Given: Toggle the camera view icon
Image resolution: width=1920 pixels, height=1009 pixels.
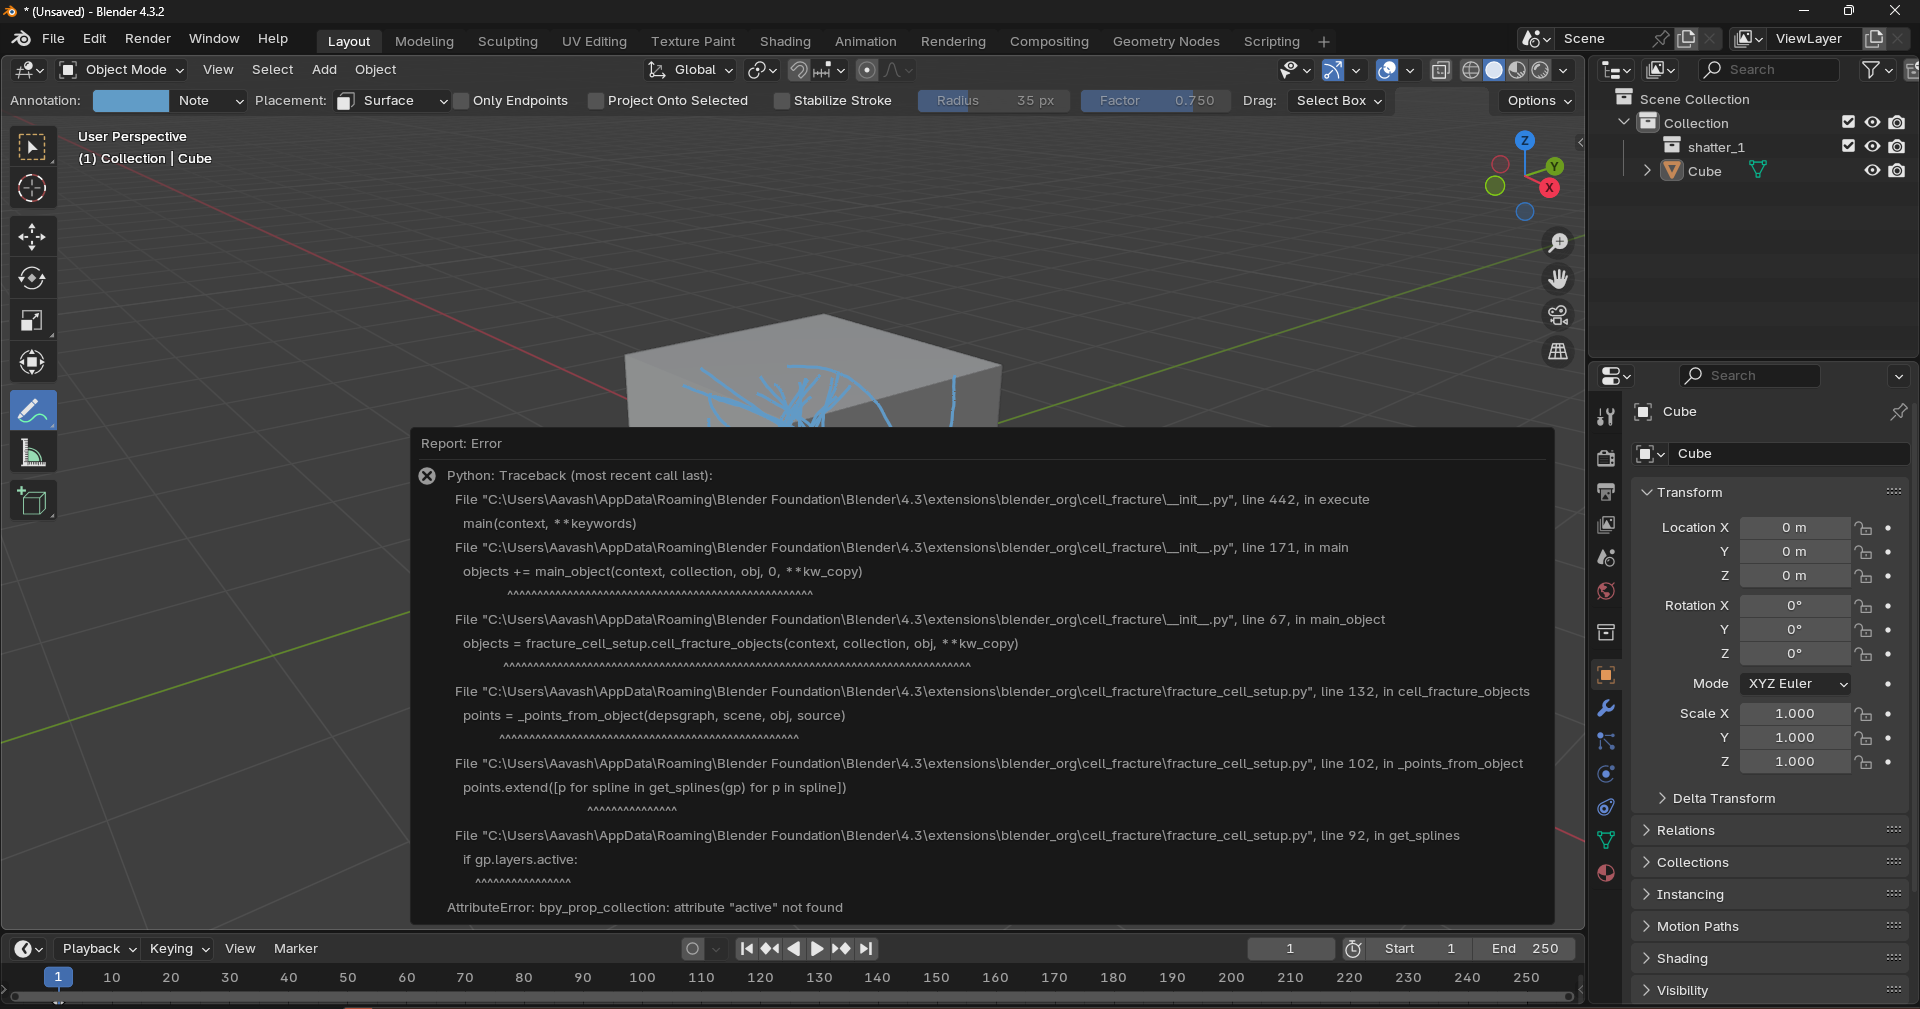Looking at the screenshot, I should tap(1558, 316).
